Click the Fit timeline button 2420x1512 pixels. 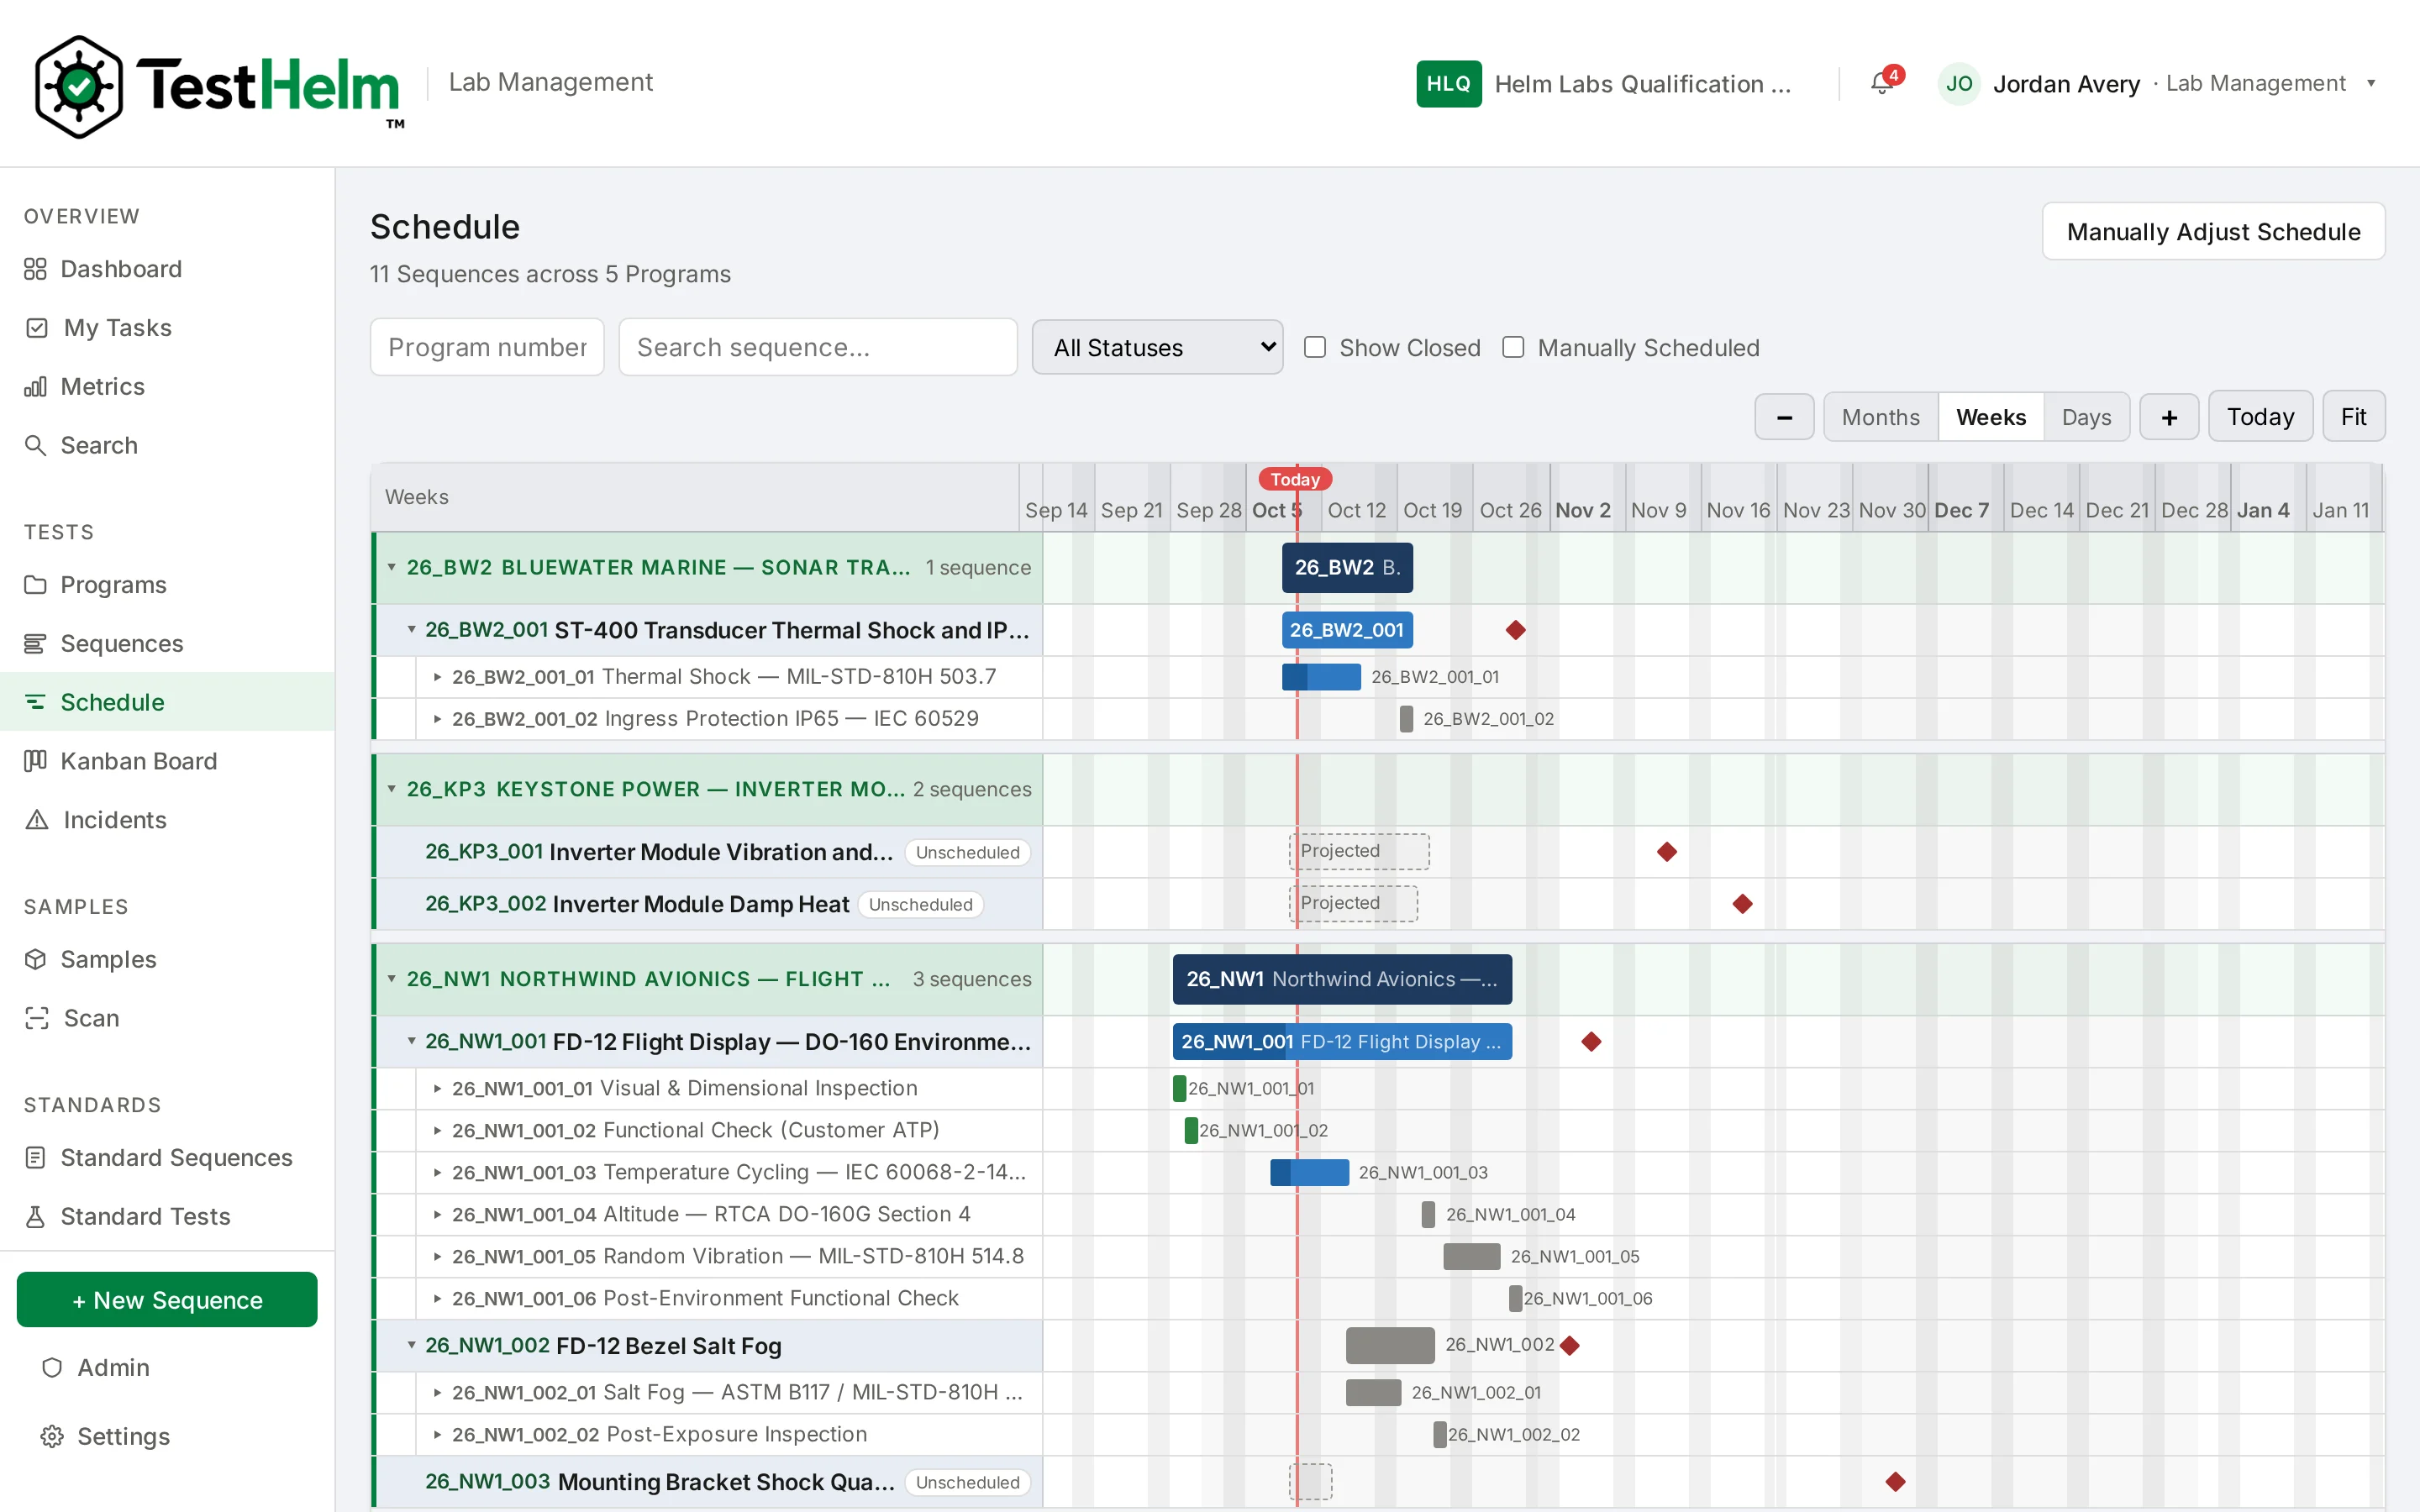point(2353,417)
